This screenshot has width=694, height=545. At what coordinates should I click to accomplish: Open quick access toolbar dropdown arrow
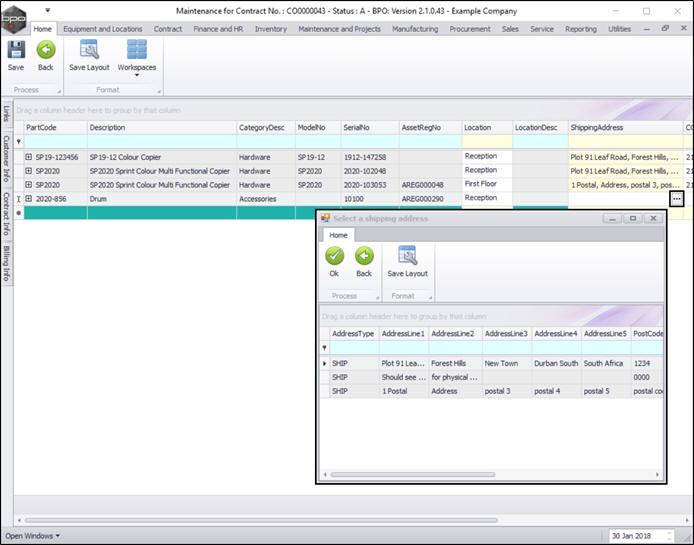pos(47,10)
